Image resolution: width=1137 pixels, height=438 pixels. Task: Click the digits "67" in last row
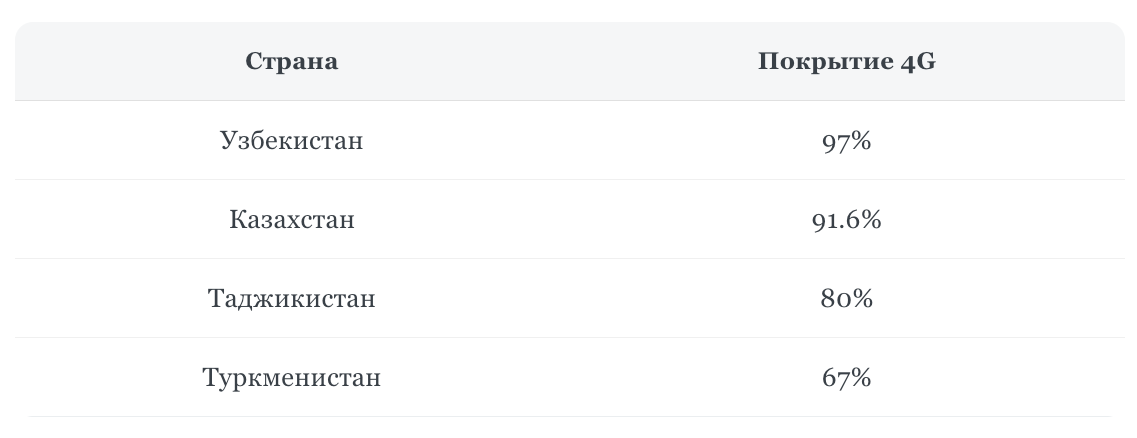pyautogui.click(x=835, y=378)
